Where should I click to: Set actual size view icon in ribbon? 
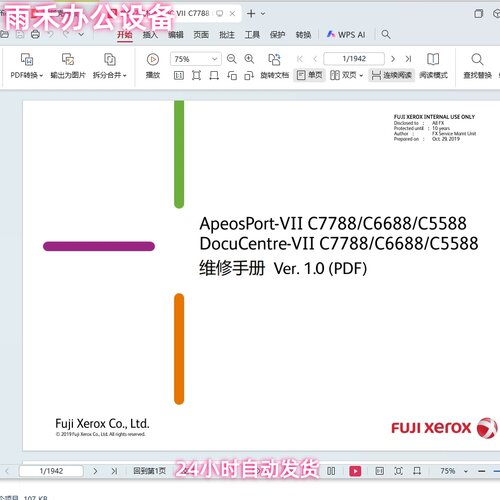179,76
